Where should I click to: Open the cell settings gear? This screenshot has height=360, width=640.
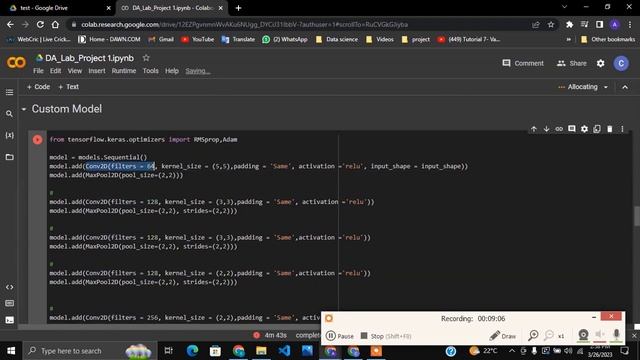tap(584, 129)
